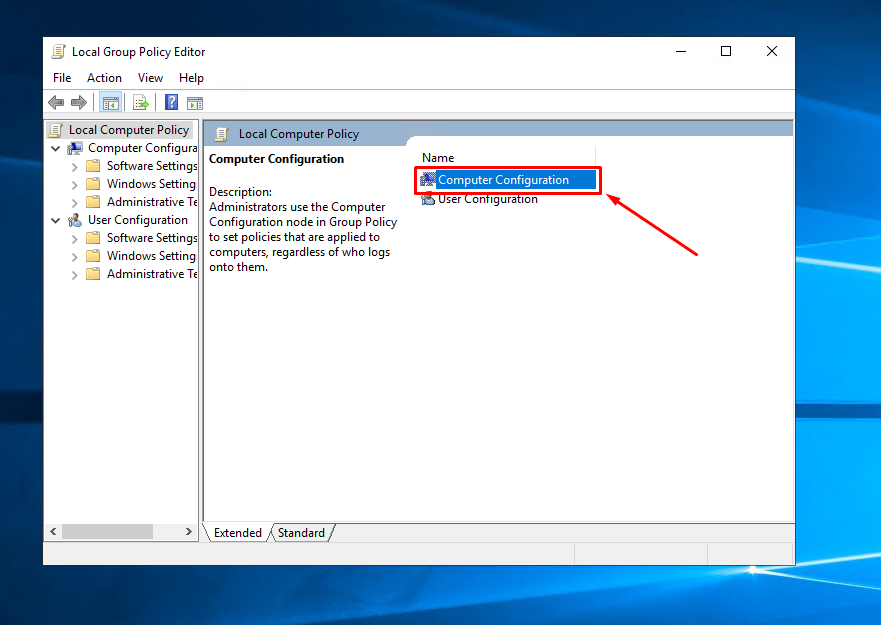
Task: Click the Local Computer Policy scroll icon in the tree
Action: click(56, 130)
